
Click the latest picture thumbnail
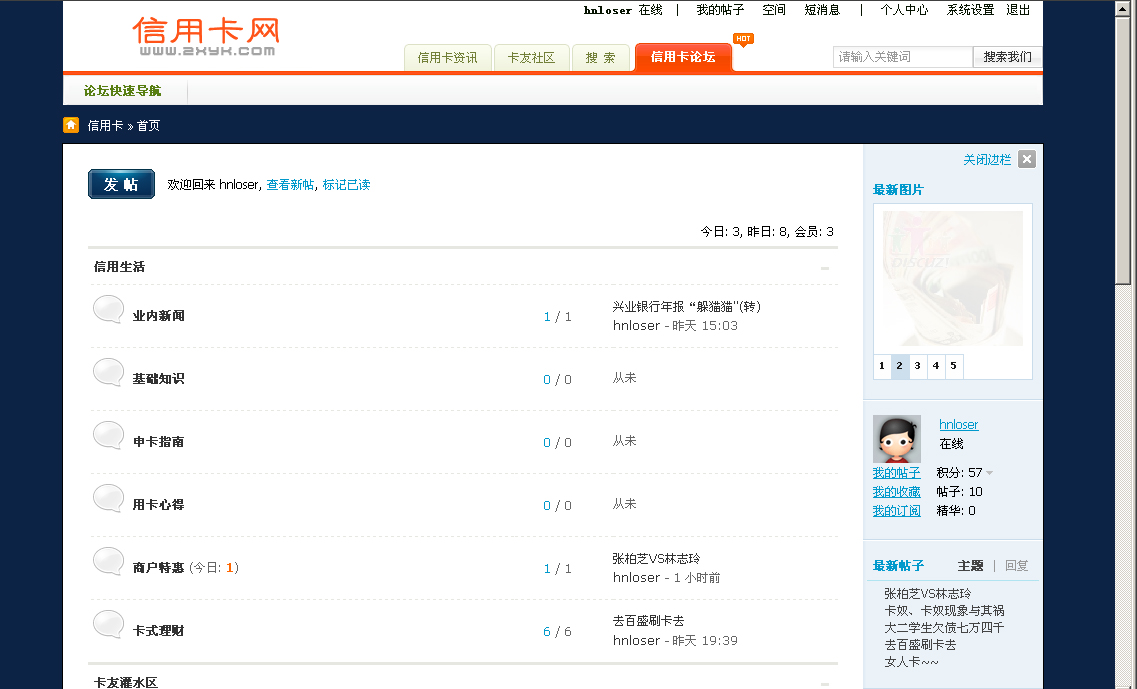click(953, 279)
